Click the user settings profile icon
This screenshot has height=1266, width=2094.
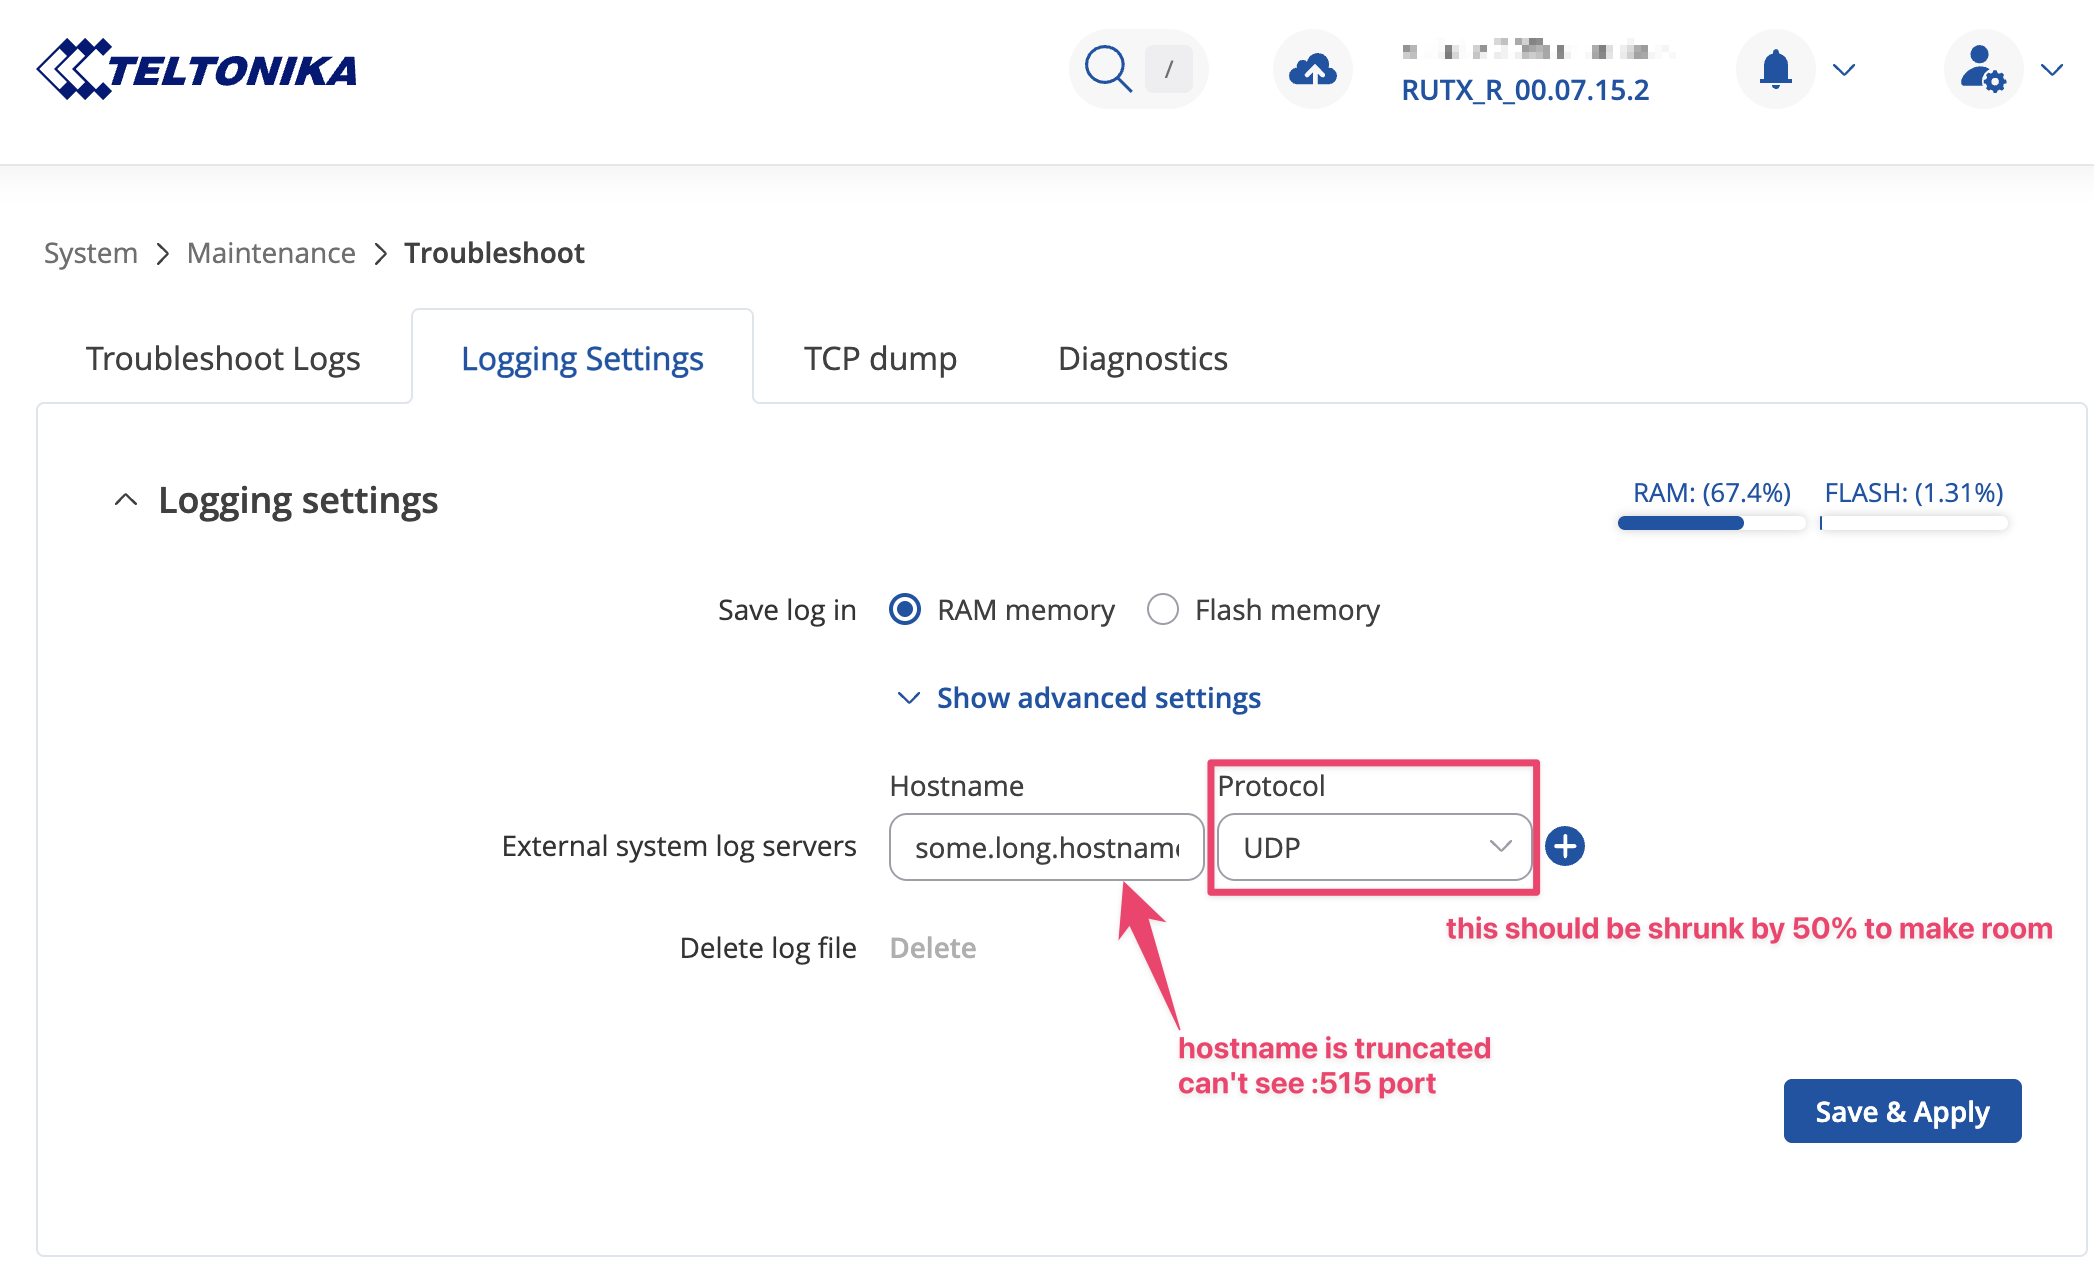(1982, 69)
